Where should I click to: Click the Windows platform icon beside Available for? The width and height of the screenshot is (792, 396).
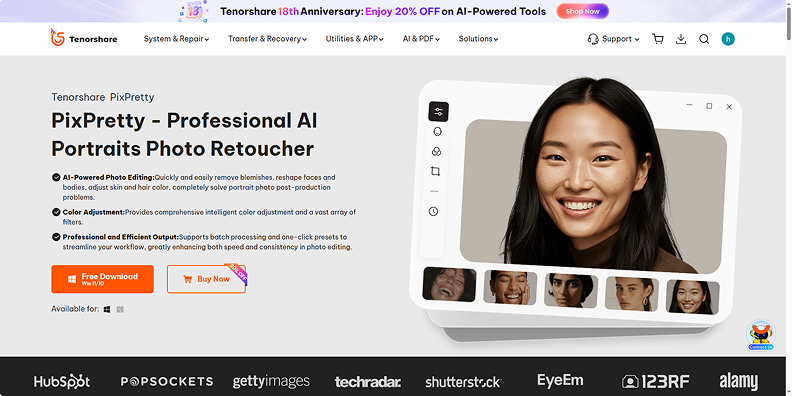[x=107, y=309]
